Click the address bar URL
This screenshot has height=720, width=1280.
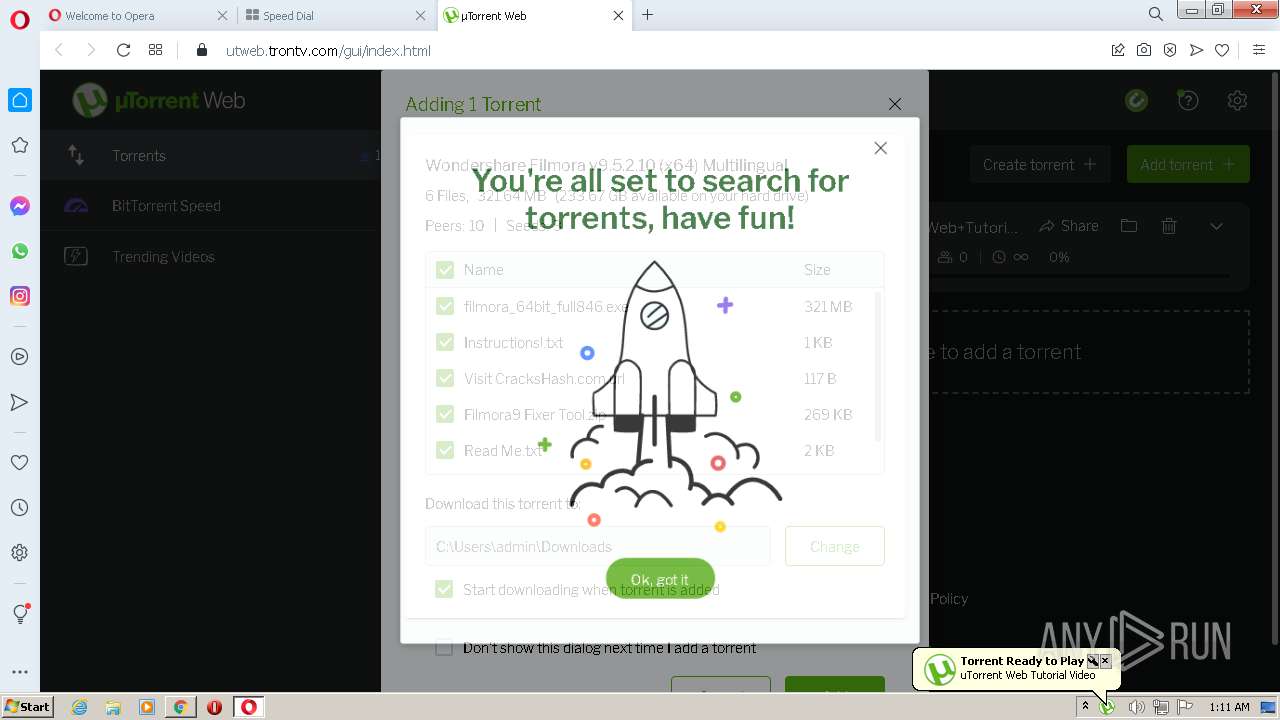(328, 51)
